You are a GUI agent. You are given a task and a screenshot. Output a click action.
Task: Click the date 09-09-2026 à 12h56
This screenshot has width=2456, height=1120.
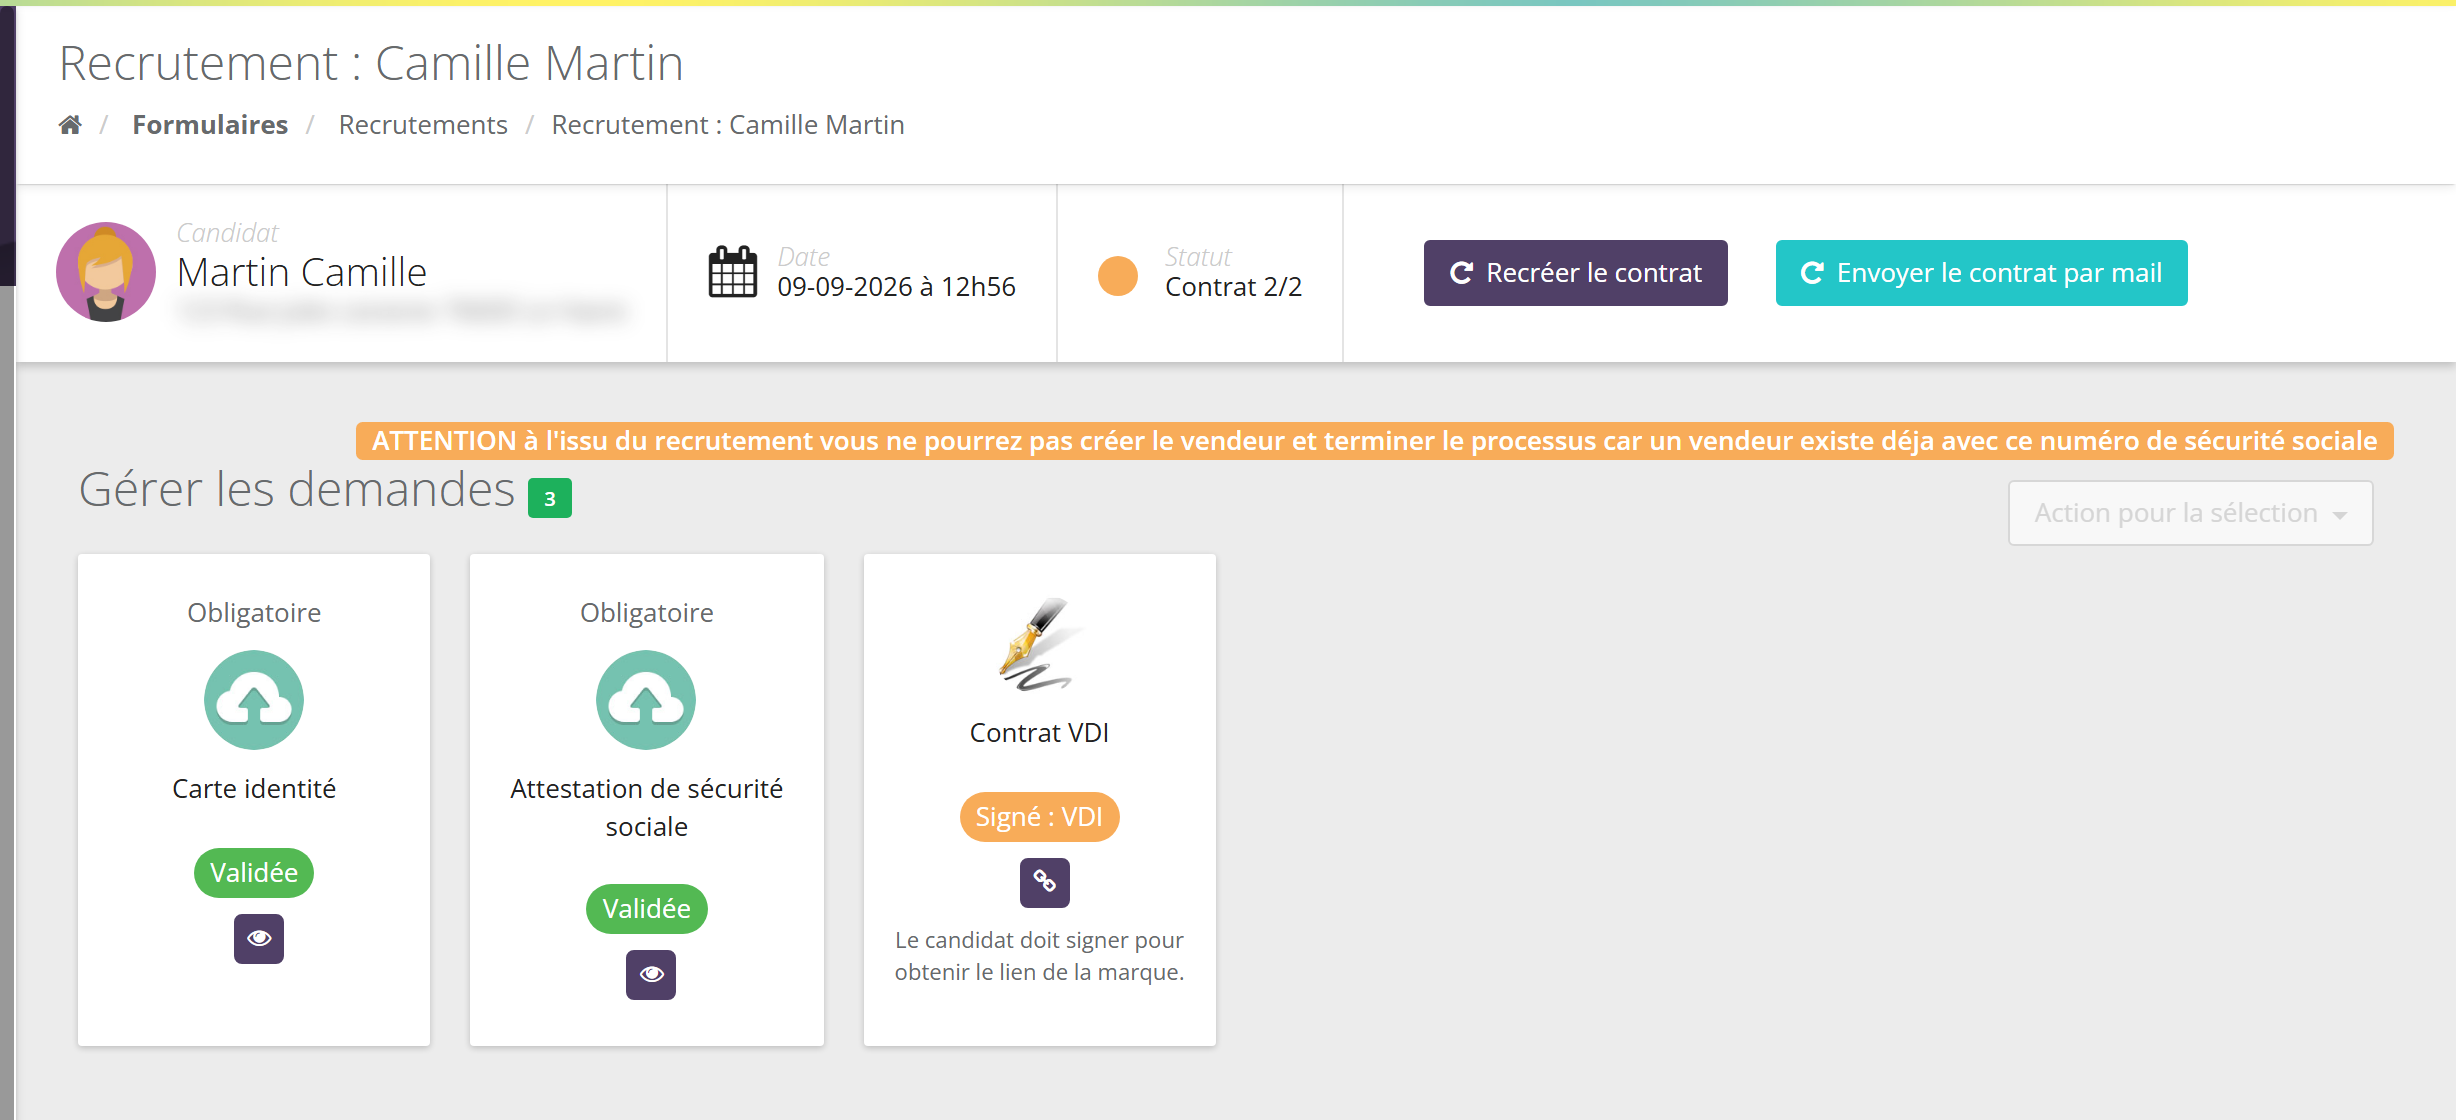897,287
